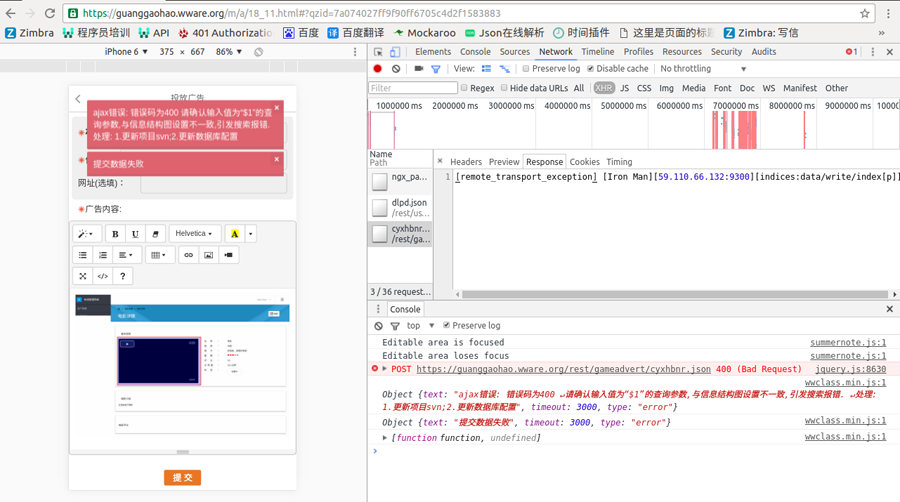Clear network log with the clear icon
This screenshot has width=900, height=502.
click(x=396, y=69)
